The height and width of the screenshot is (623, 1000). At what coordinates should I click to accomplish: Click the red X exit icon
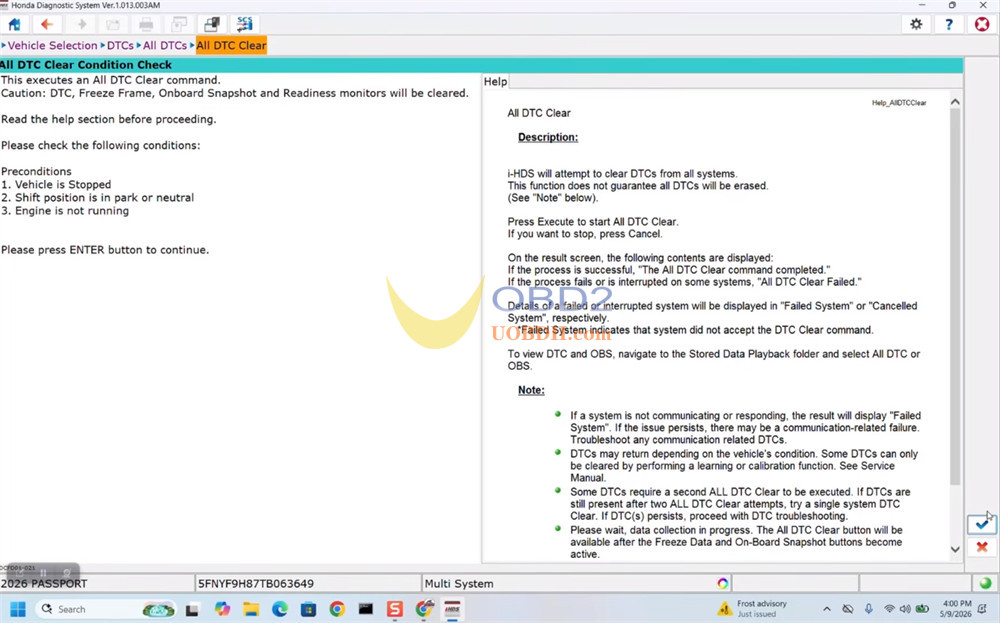[982, 24]
